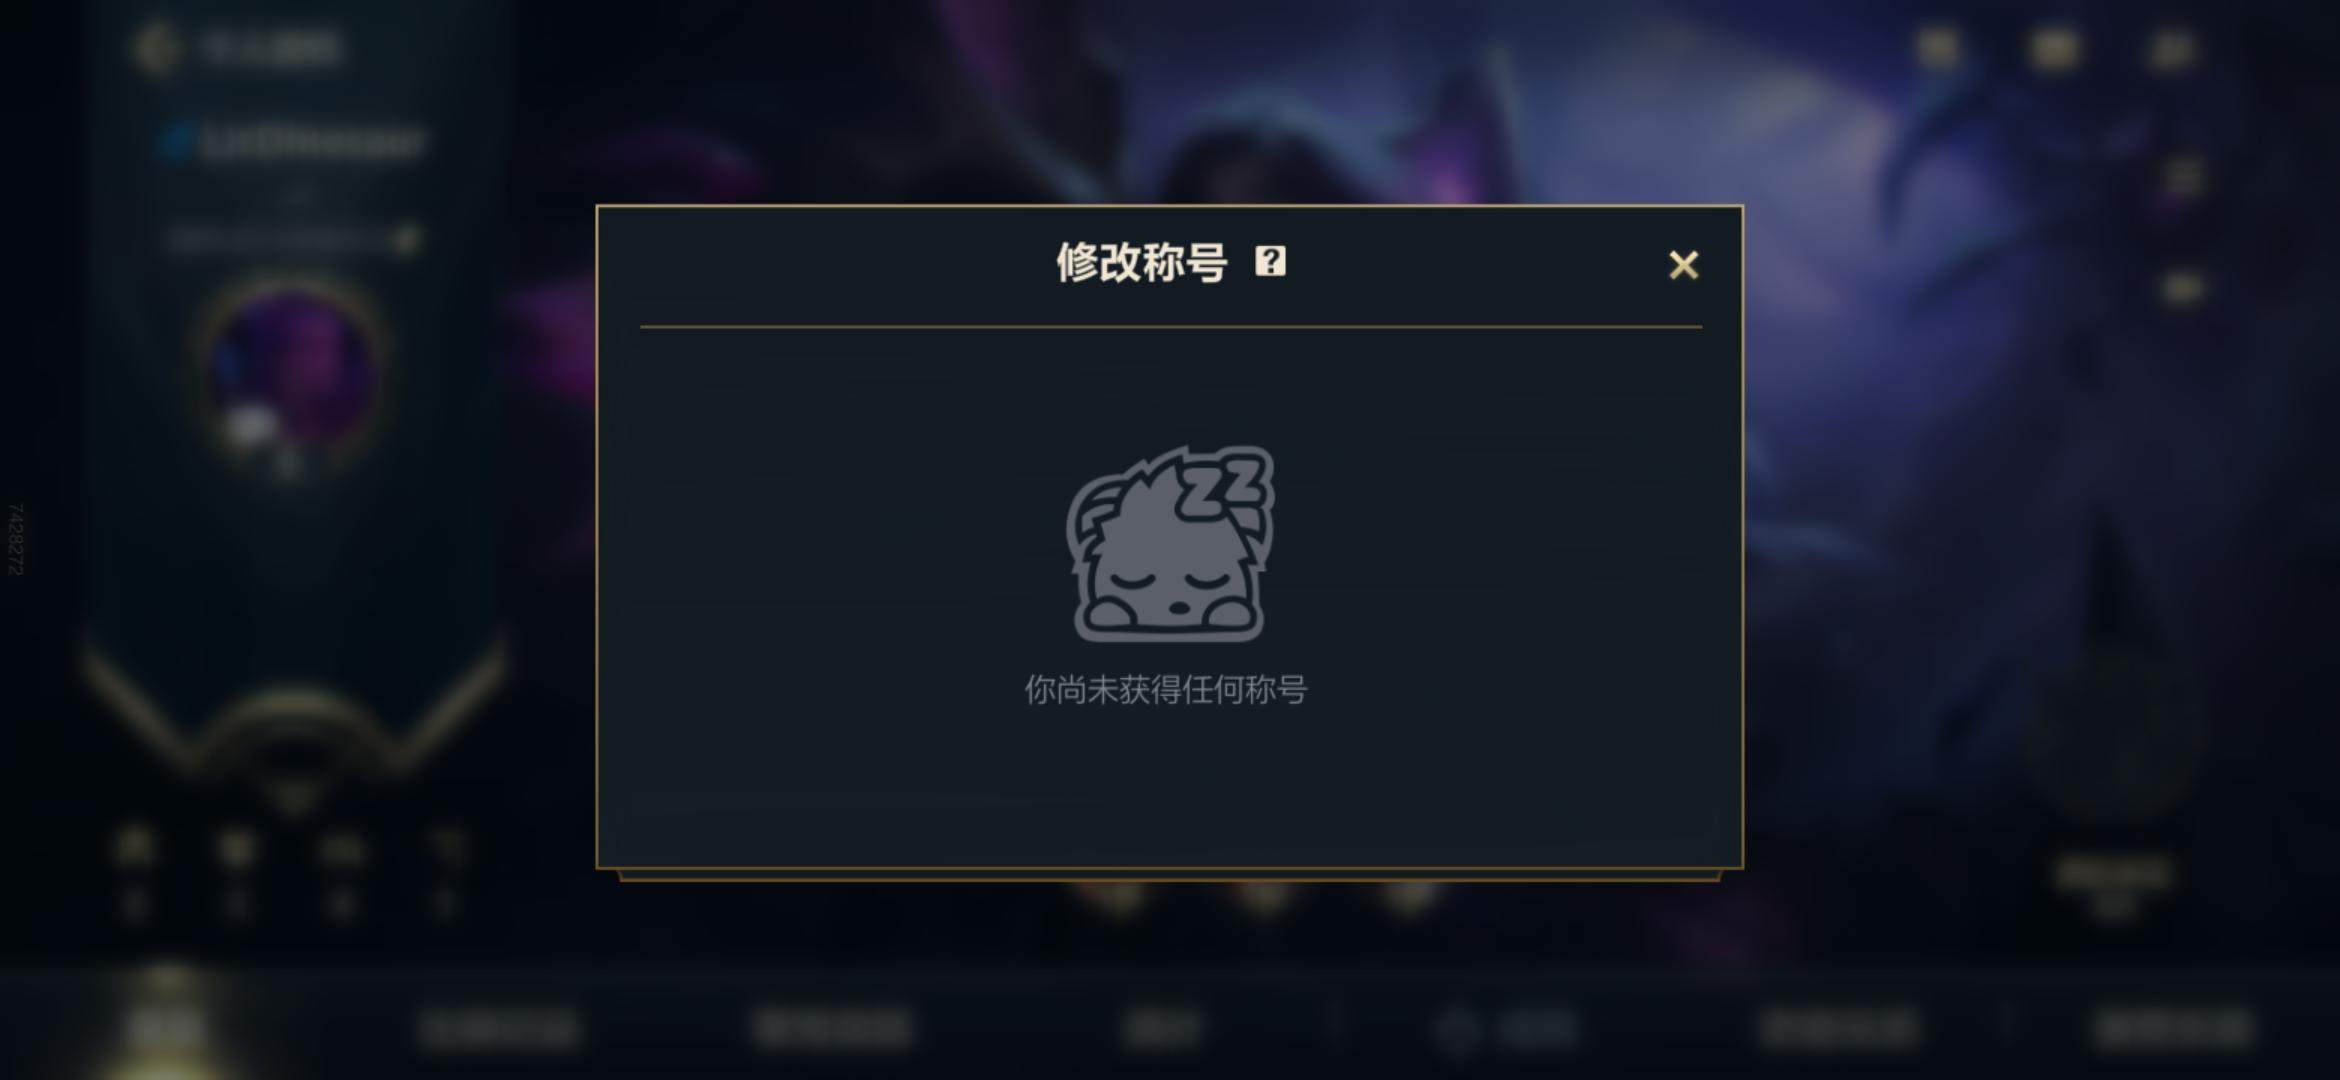
Task: Select the last blurred bottom tab
Action: click(2174, 1028)
